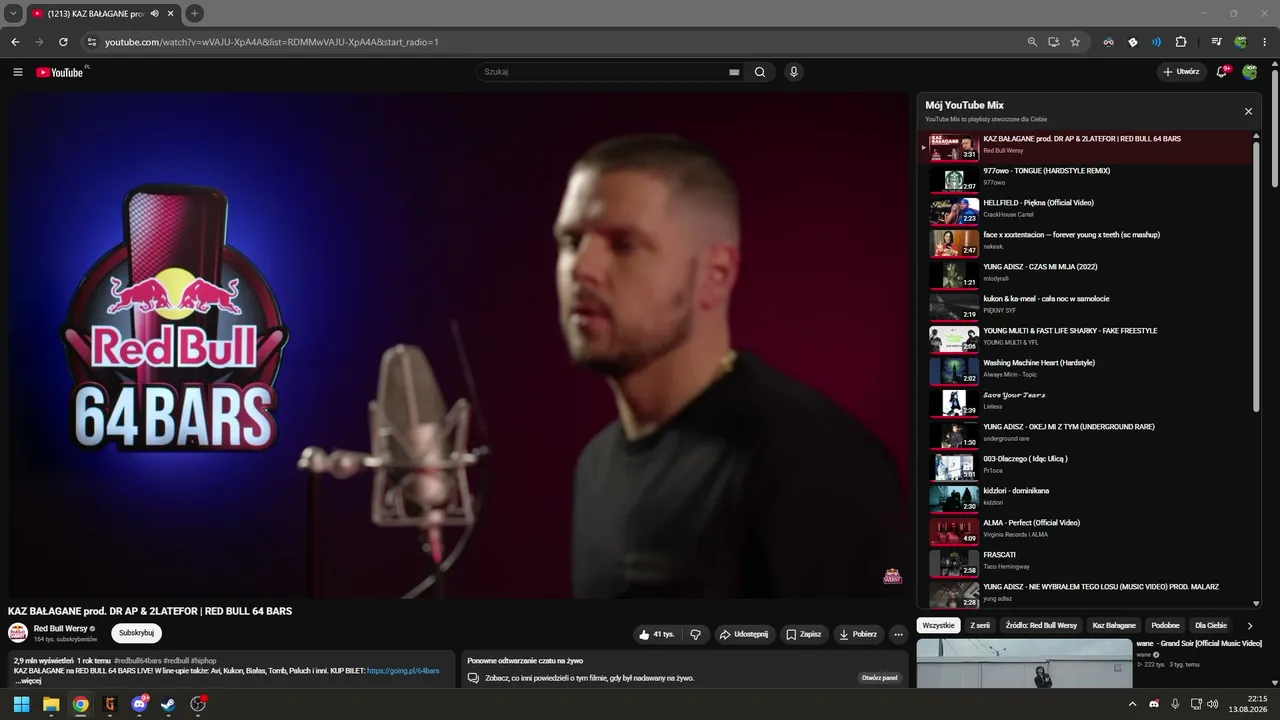1280x720 pixels.
Task: Select the Dla Ciebie filter chip
Action: (x=1211, y=625)
